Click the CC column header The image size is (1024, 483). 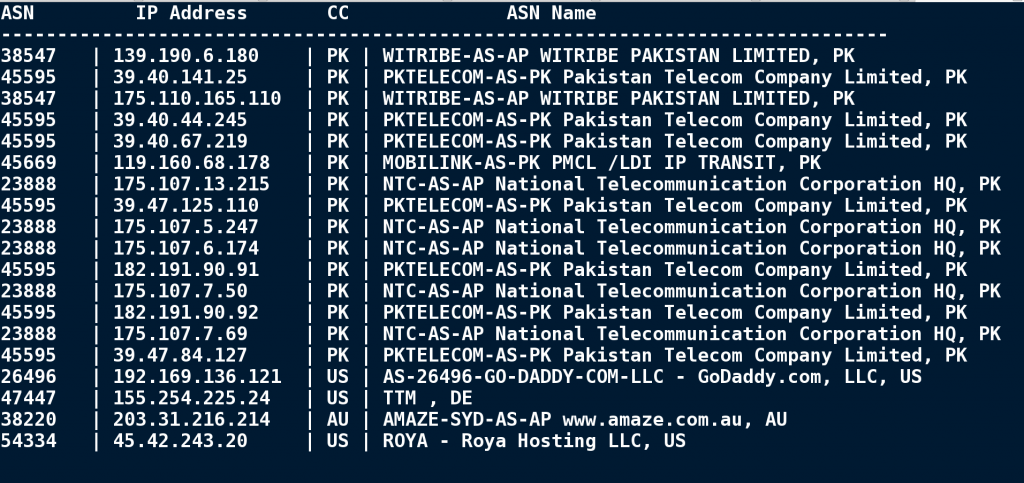coord(338,13)
